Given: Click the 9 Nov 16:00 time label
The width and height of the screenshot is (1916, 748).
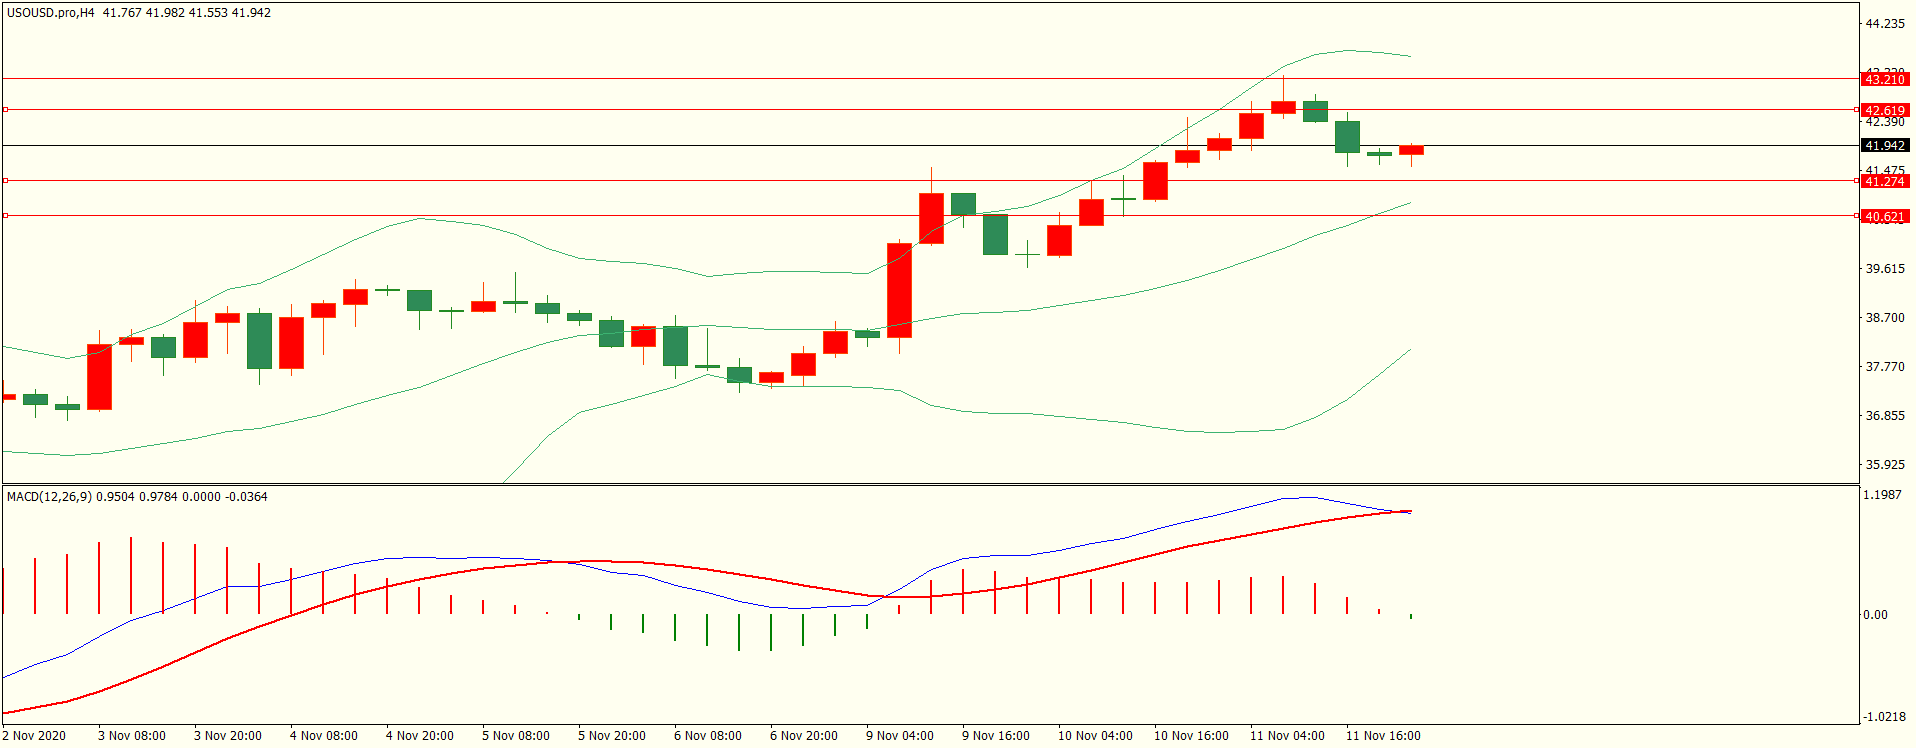Looking at the screenshot, I should 996,736.
